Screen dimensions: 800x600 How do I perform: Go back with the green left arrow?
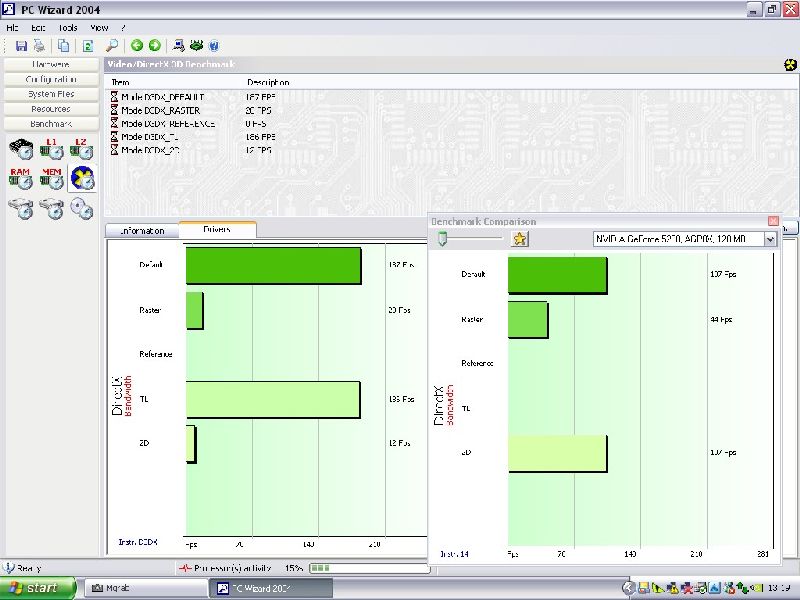tap(137, 45)
